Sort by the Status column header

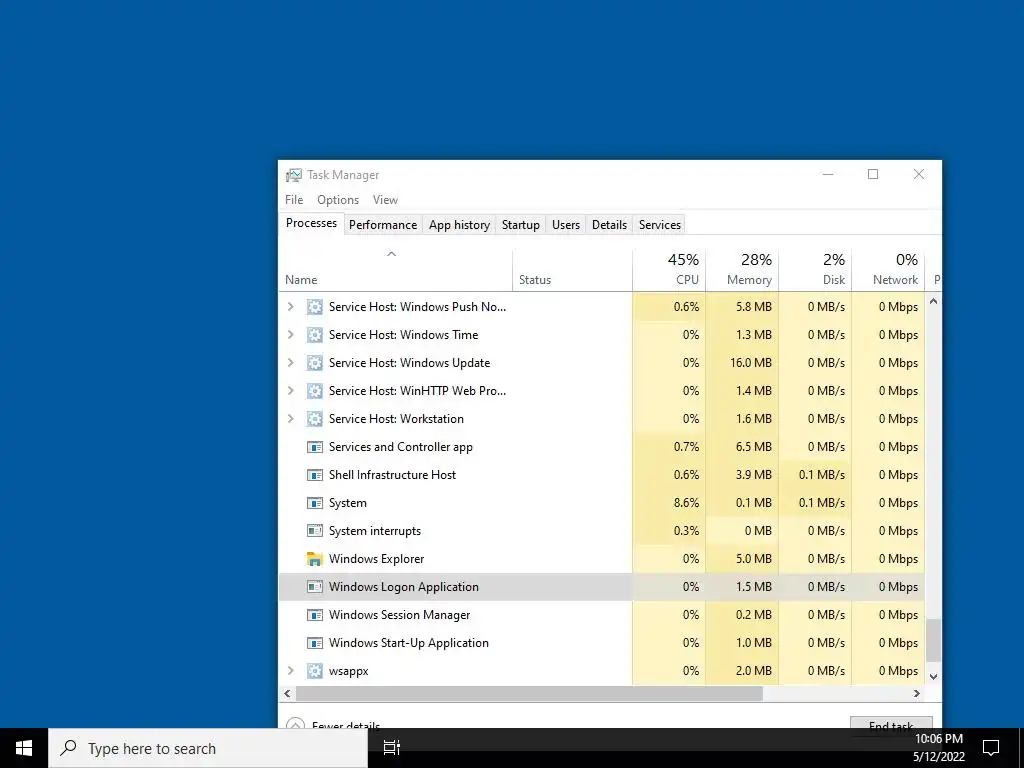(572, 270)
